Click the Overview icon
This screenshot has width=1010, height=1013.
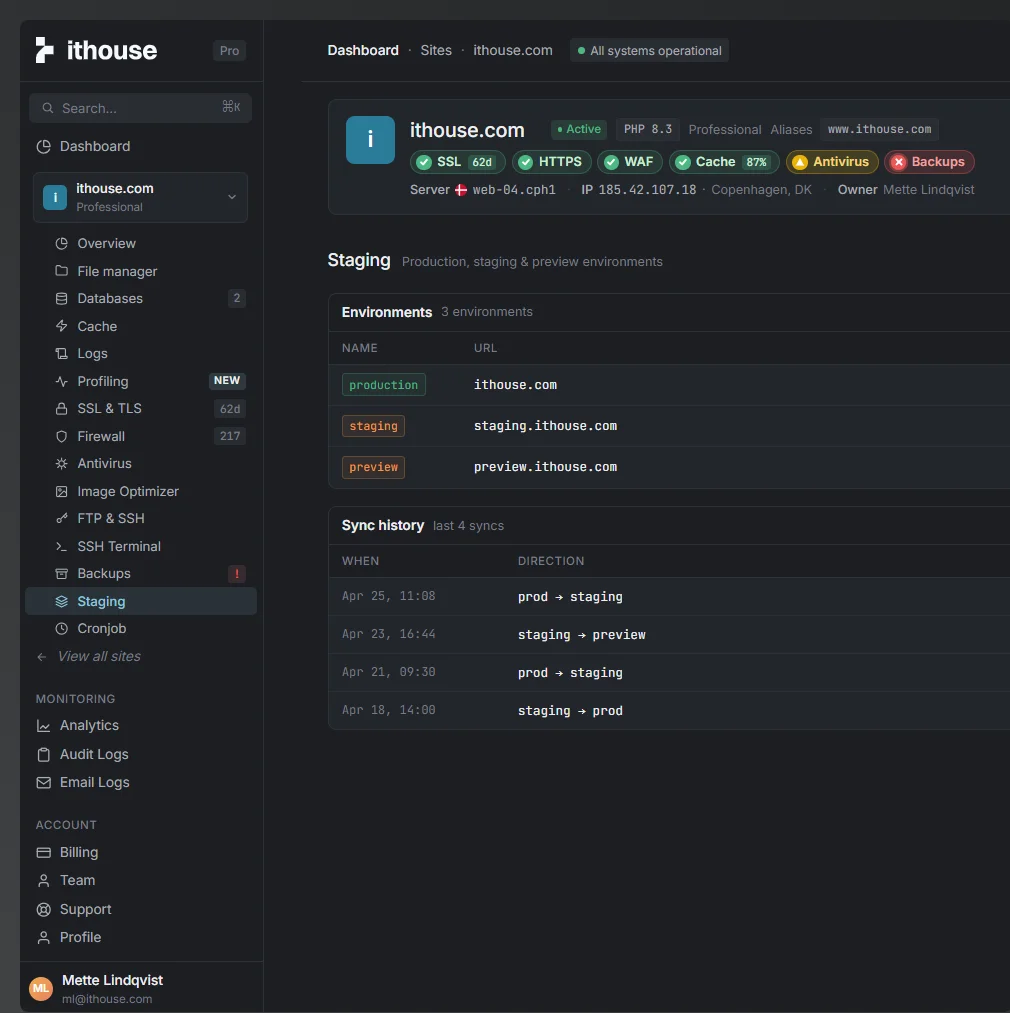coord(61,244)
